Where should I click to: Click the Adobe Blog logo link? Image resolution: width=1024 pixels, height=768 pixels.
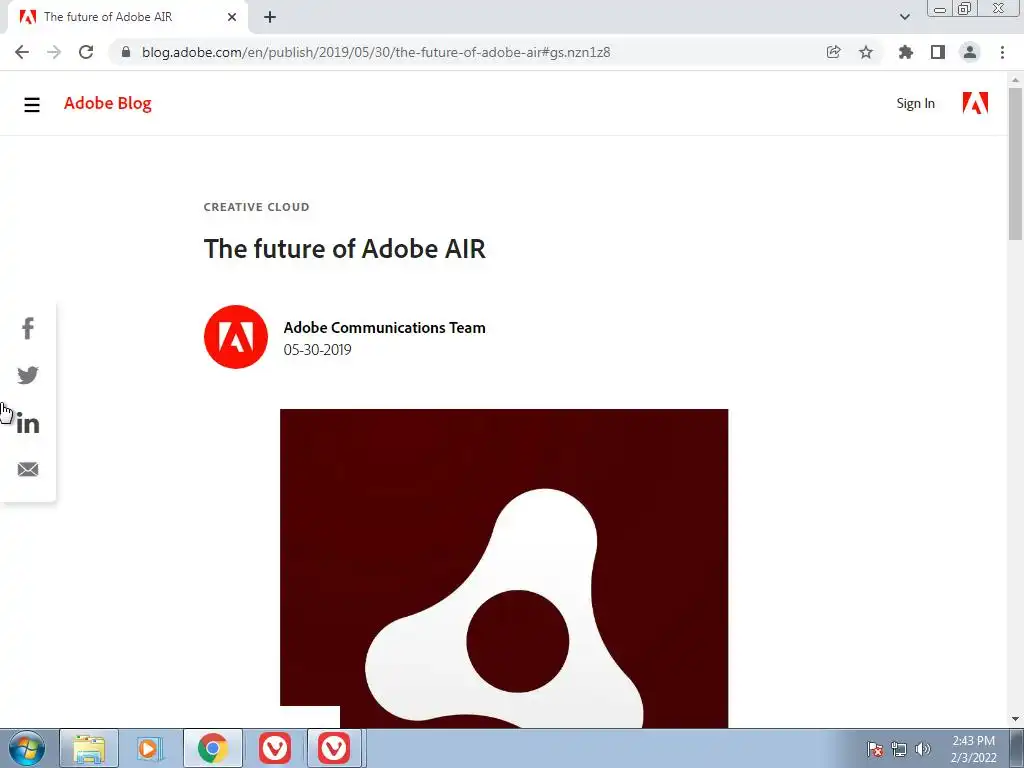tap(108, 103)
